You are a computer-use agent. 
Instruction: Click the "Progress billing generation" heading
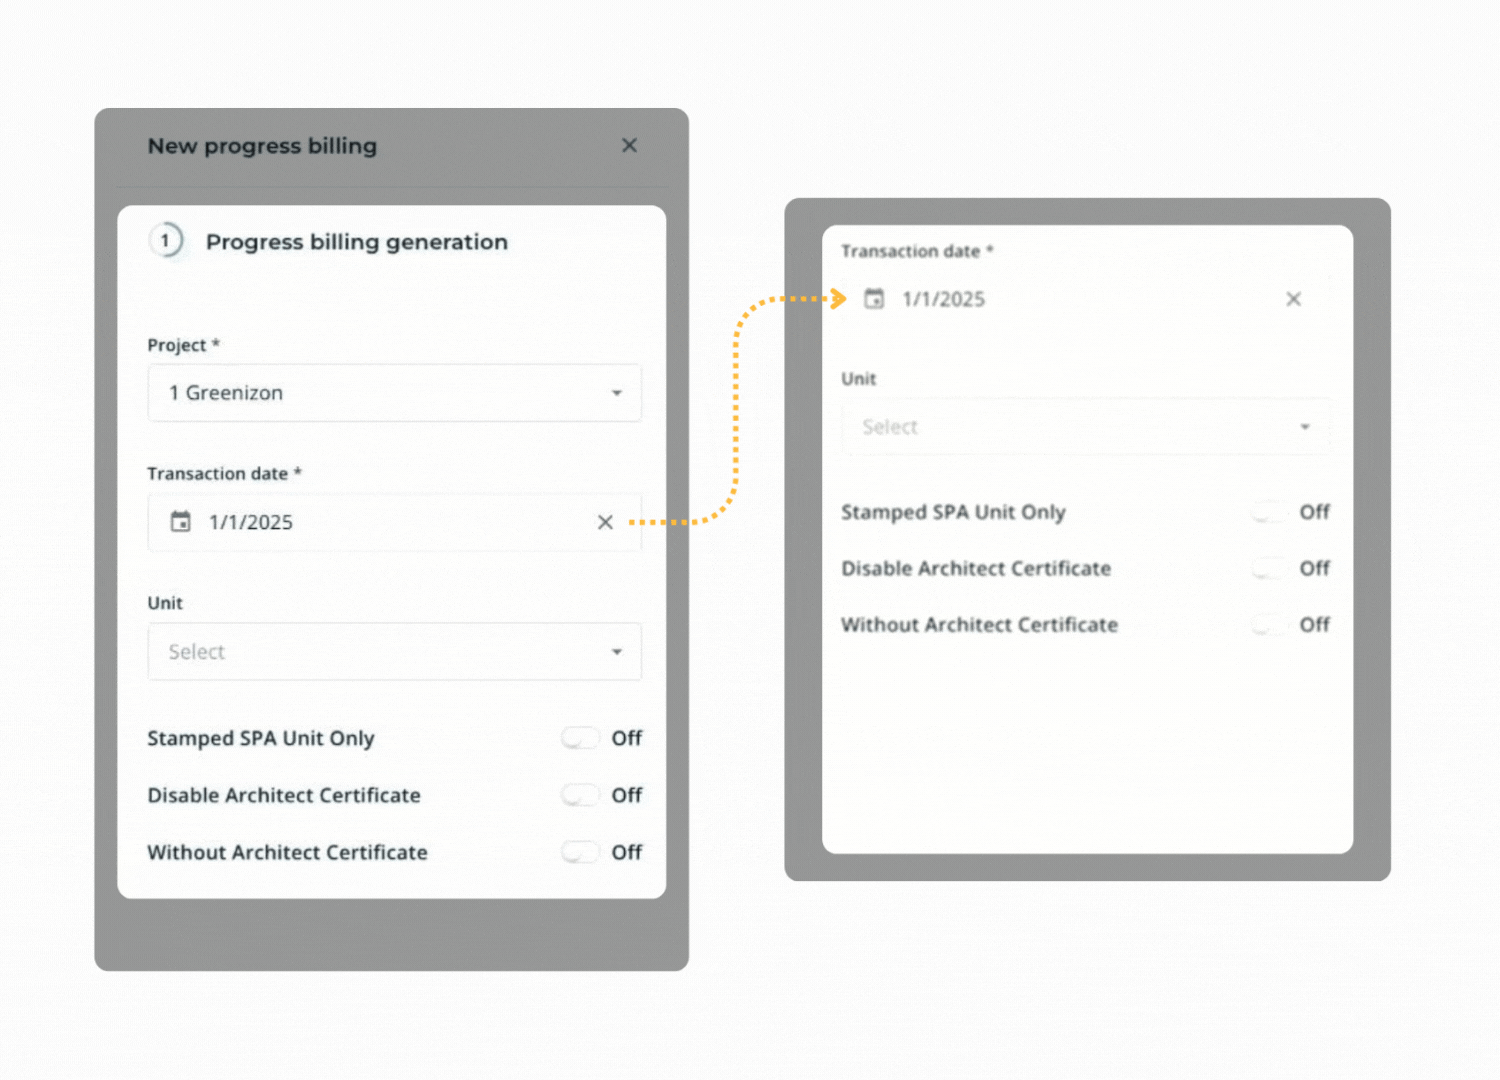[357, 242]
